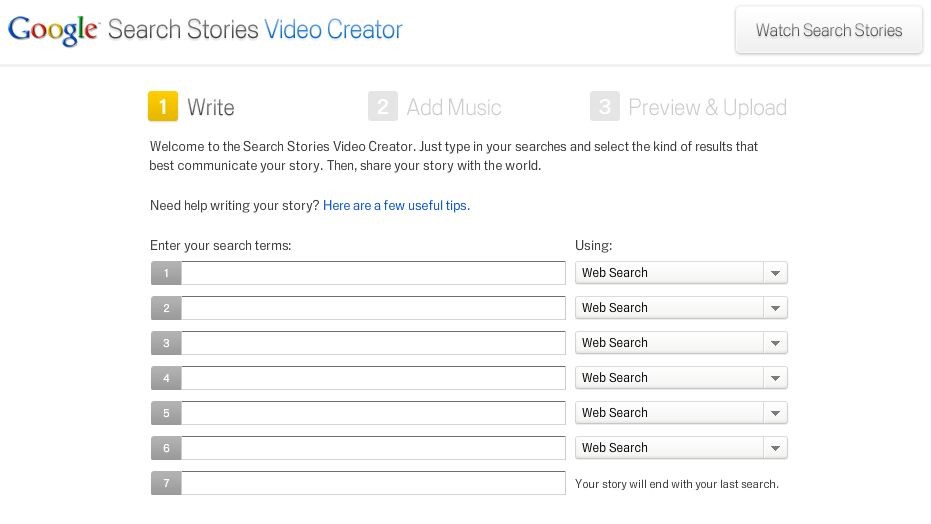
Task: Go to Preview & Upload step
Action: (707, 107)
